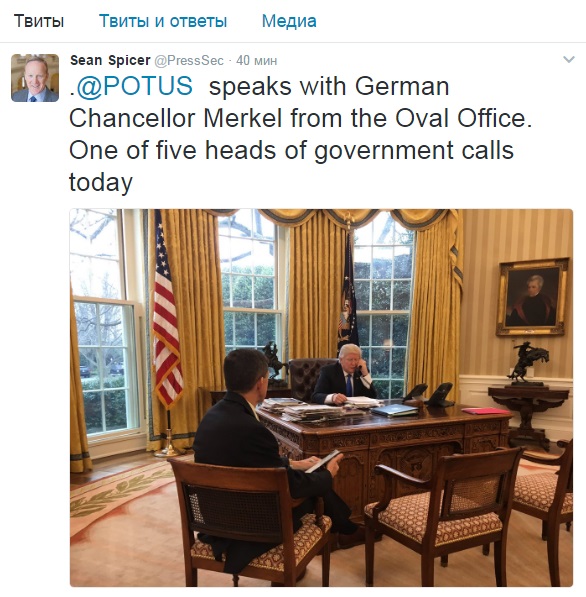Click the red folder on the desk

click(x=484, y=411)
